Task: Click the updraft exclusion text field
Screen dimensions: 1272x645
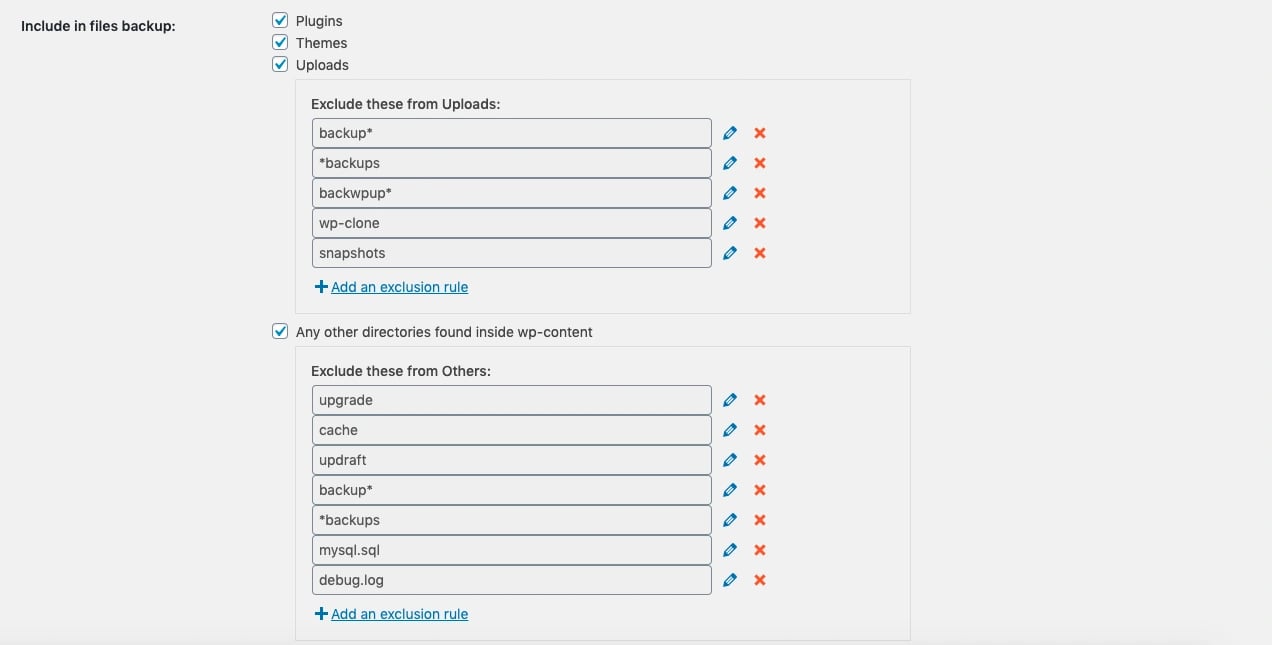Action: [x=511, y=460]
